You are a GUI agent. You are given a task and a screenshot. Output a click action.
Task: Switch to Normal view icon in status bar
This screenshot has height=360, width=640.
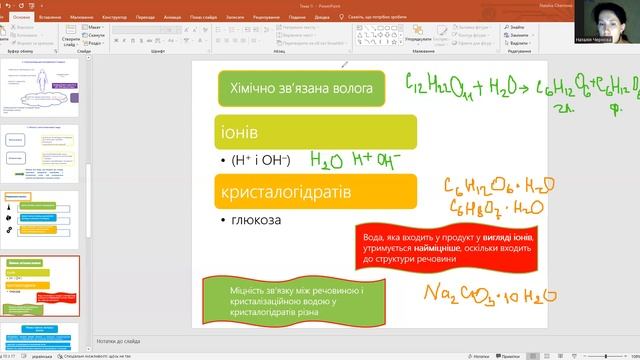point(533,356)
